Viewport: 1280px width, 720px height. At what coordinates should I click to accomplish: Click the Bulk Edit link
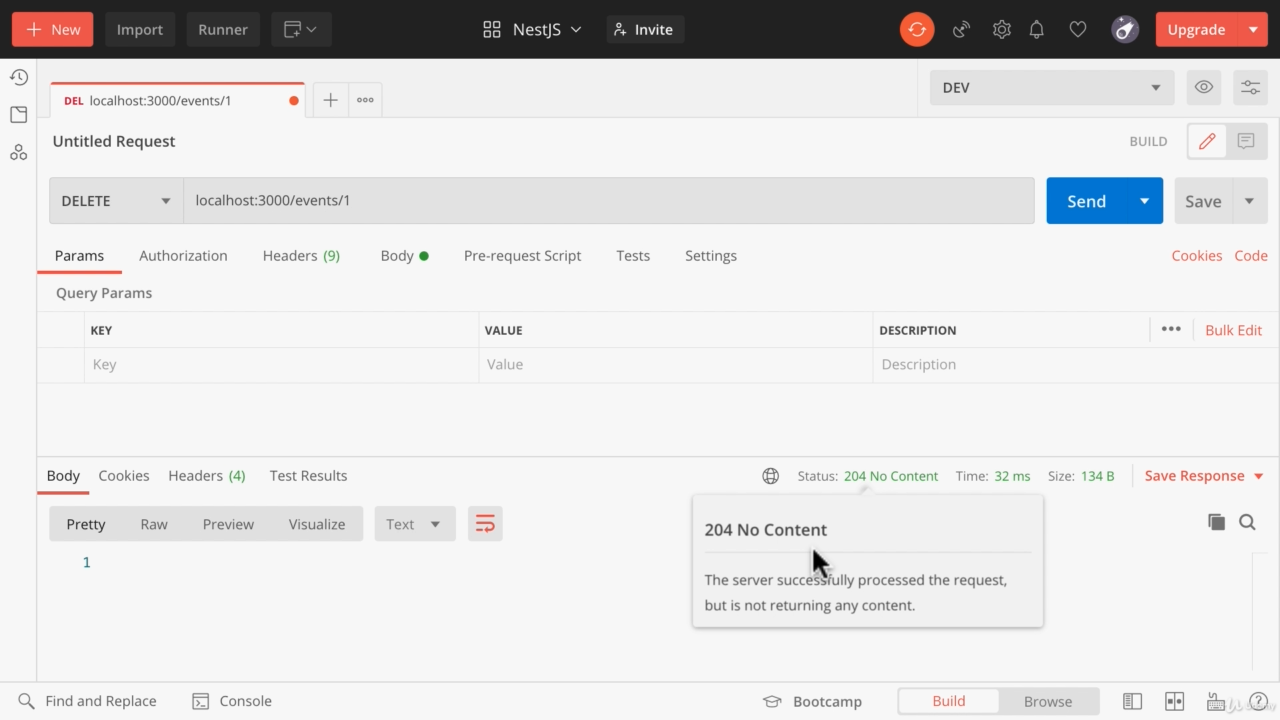click(x=1233, y=330)
